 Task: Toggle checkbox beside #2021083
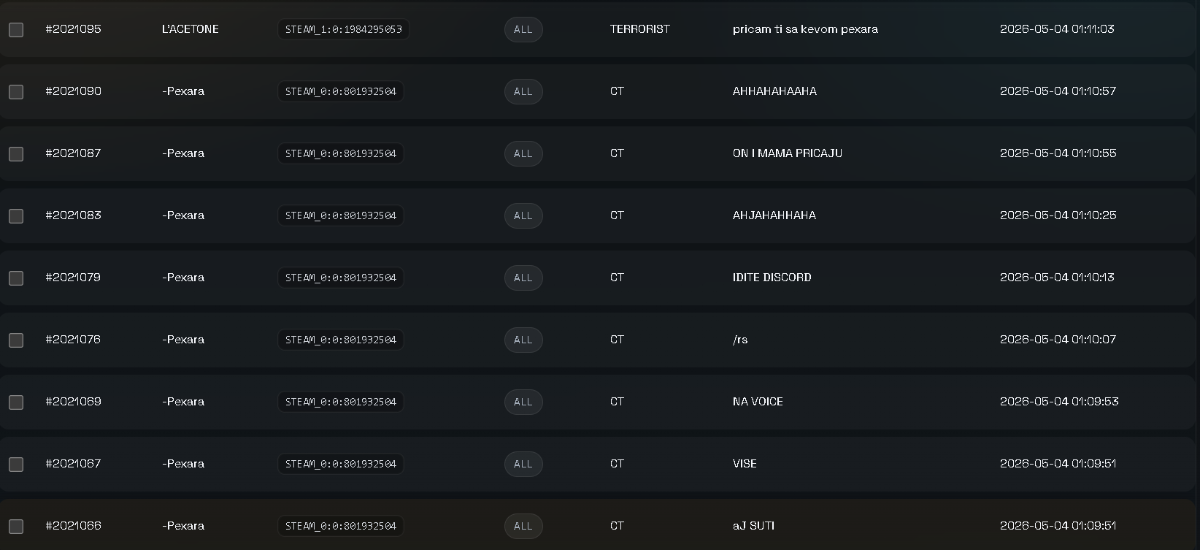point(16,216)
